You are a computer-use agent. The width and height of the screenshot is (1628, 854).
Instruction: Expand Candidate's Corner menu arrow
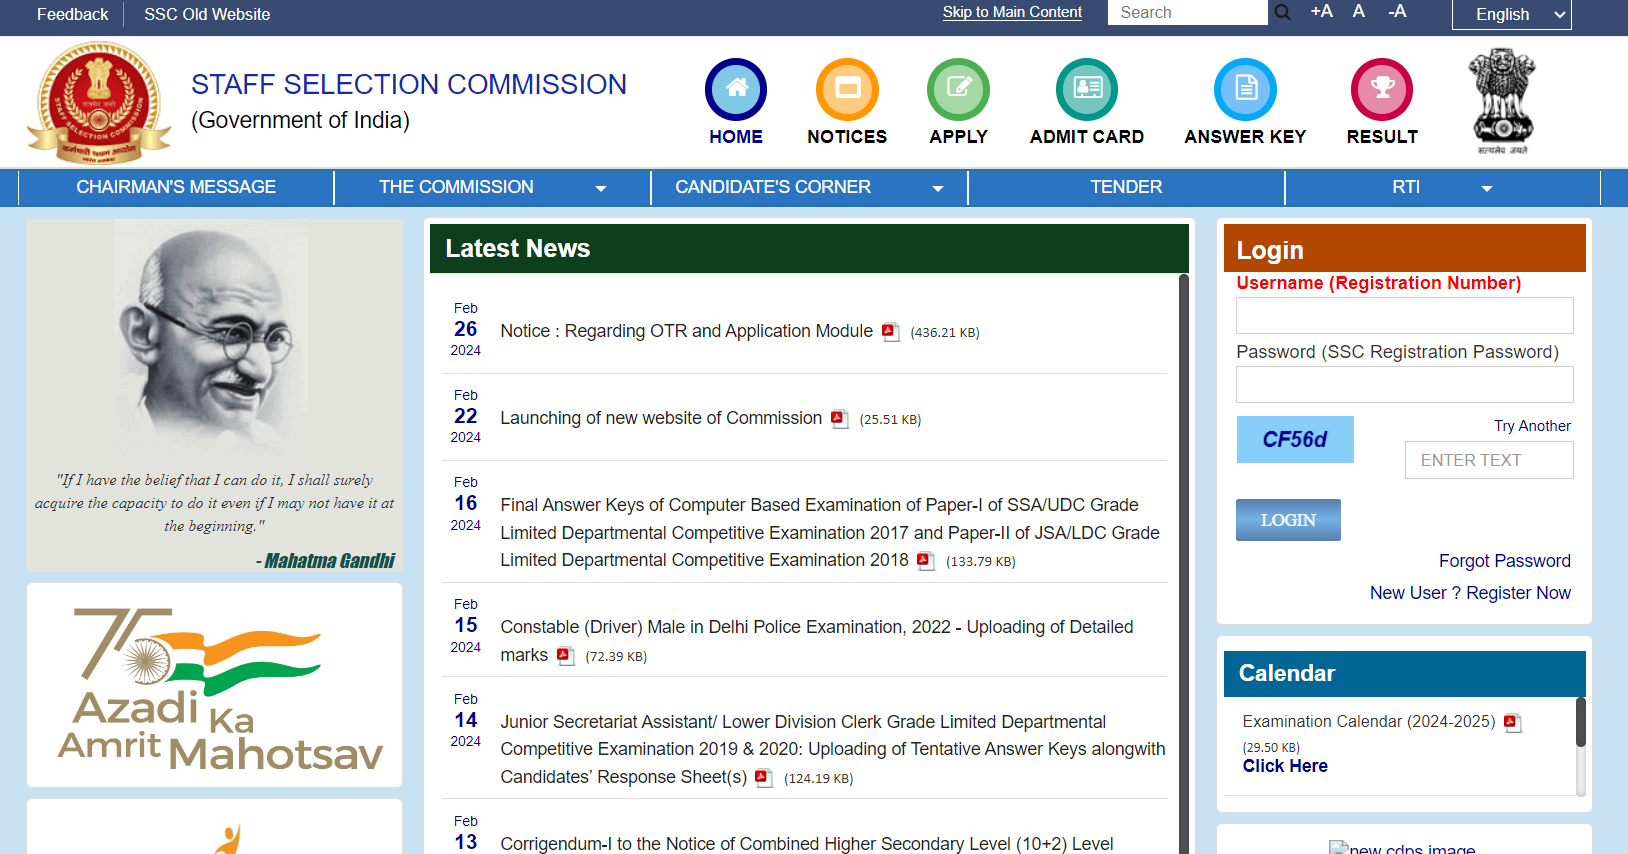pos(938,188)
